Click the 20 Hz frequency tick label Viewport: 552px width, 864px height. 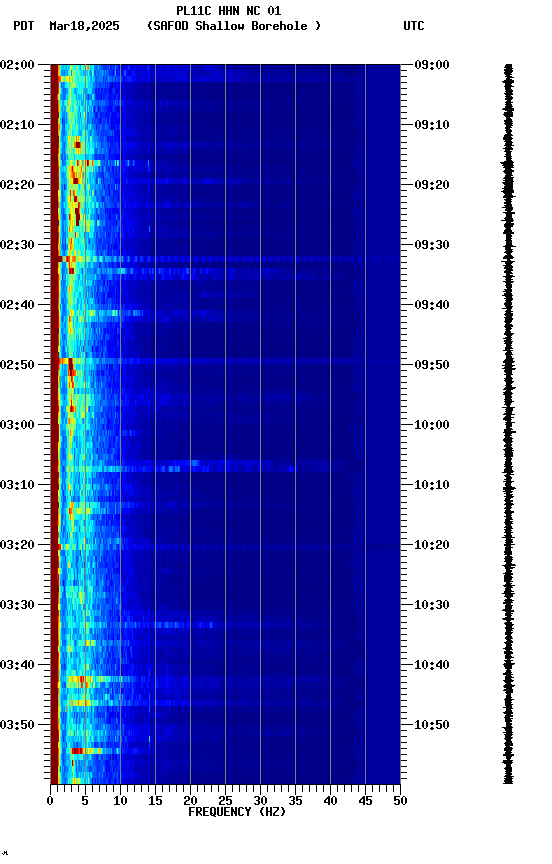click(190, 801)
